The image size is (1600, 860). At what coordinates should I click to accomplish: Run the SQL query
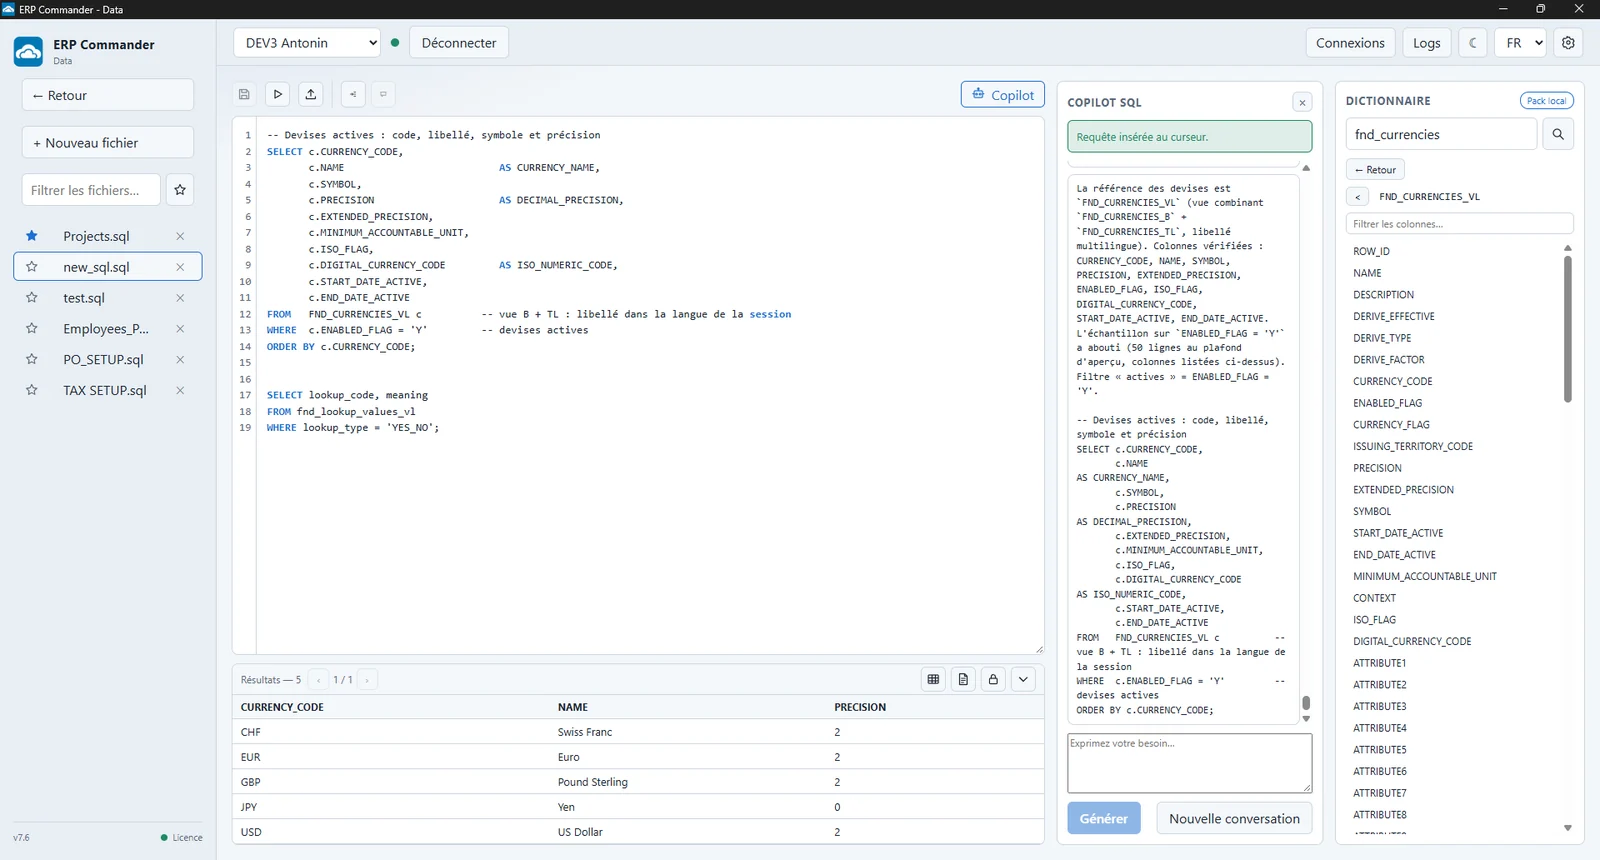(x=278, y=94)
